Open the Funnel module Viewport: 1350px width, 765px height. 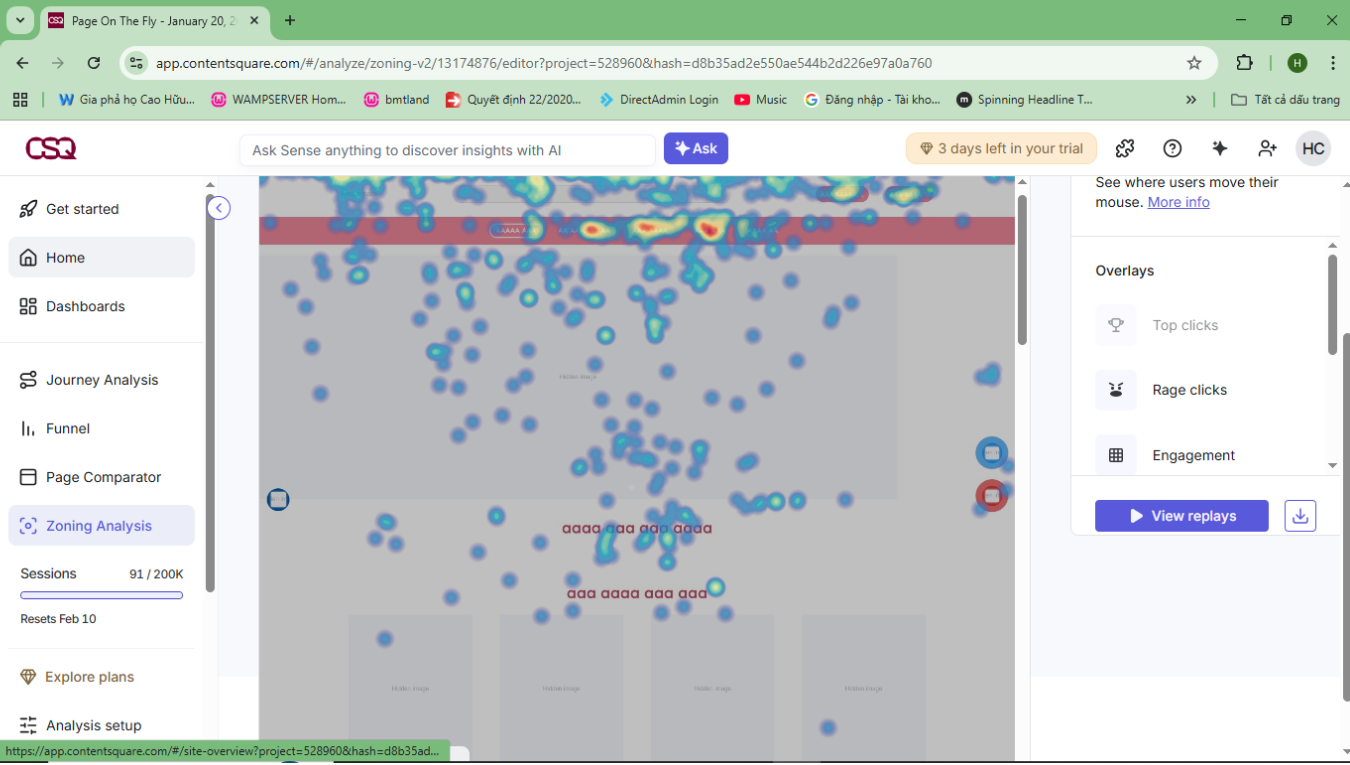pyautogui.click(x=102, y=428)
